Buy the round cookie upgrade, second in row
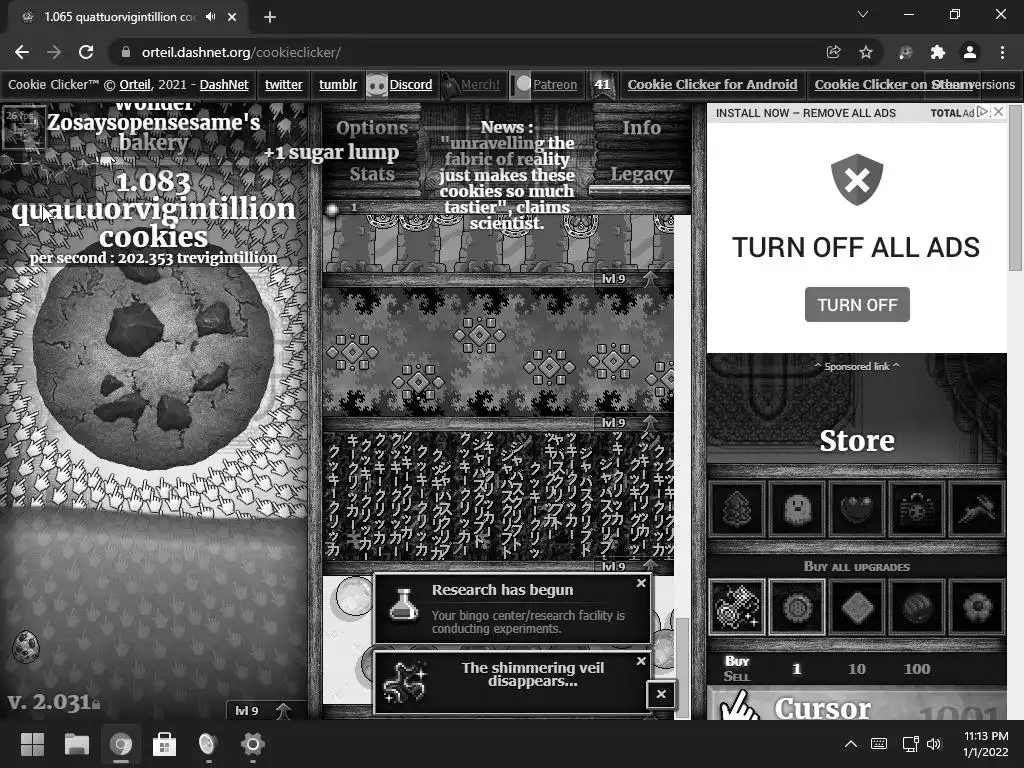Viewport: 1024px width, 768px height. point(797,607)
